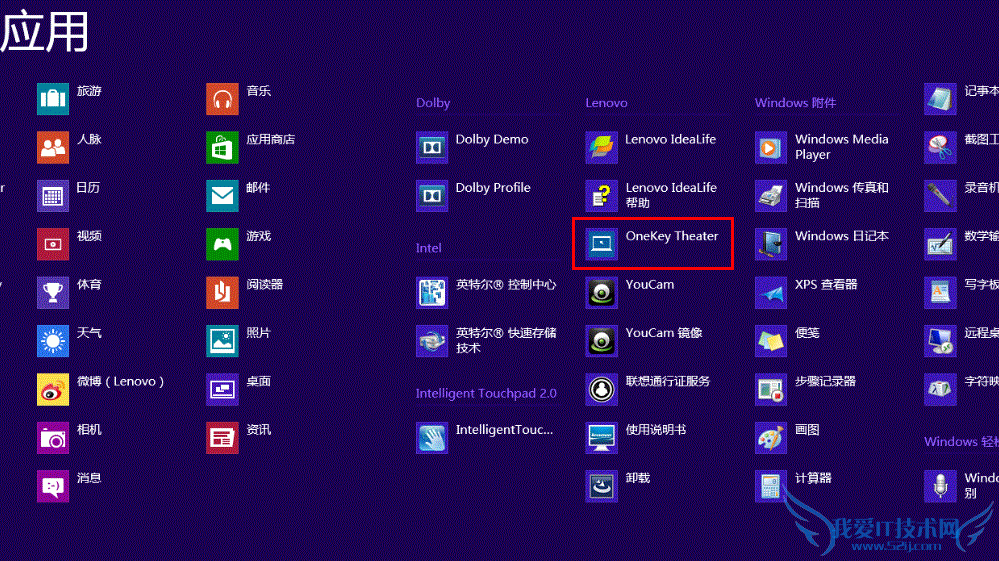The height and width of the screenshot is (561, 999).
Task: Click the Dolby Profile label text
Action: pyautogui.click(x=493, y=188)
